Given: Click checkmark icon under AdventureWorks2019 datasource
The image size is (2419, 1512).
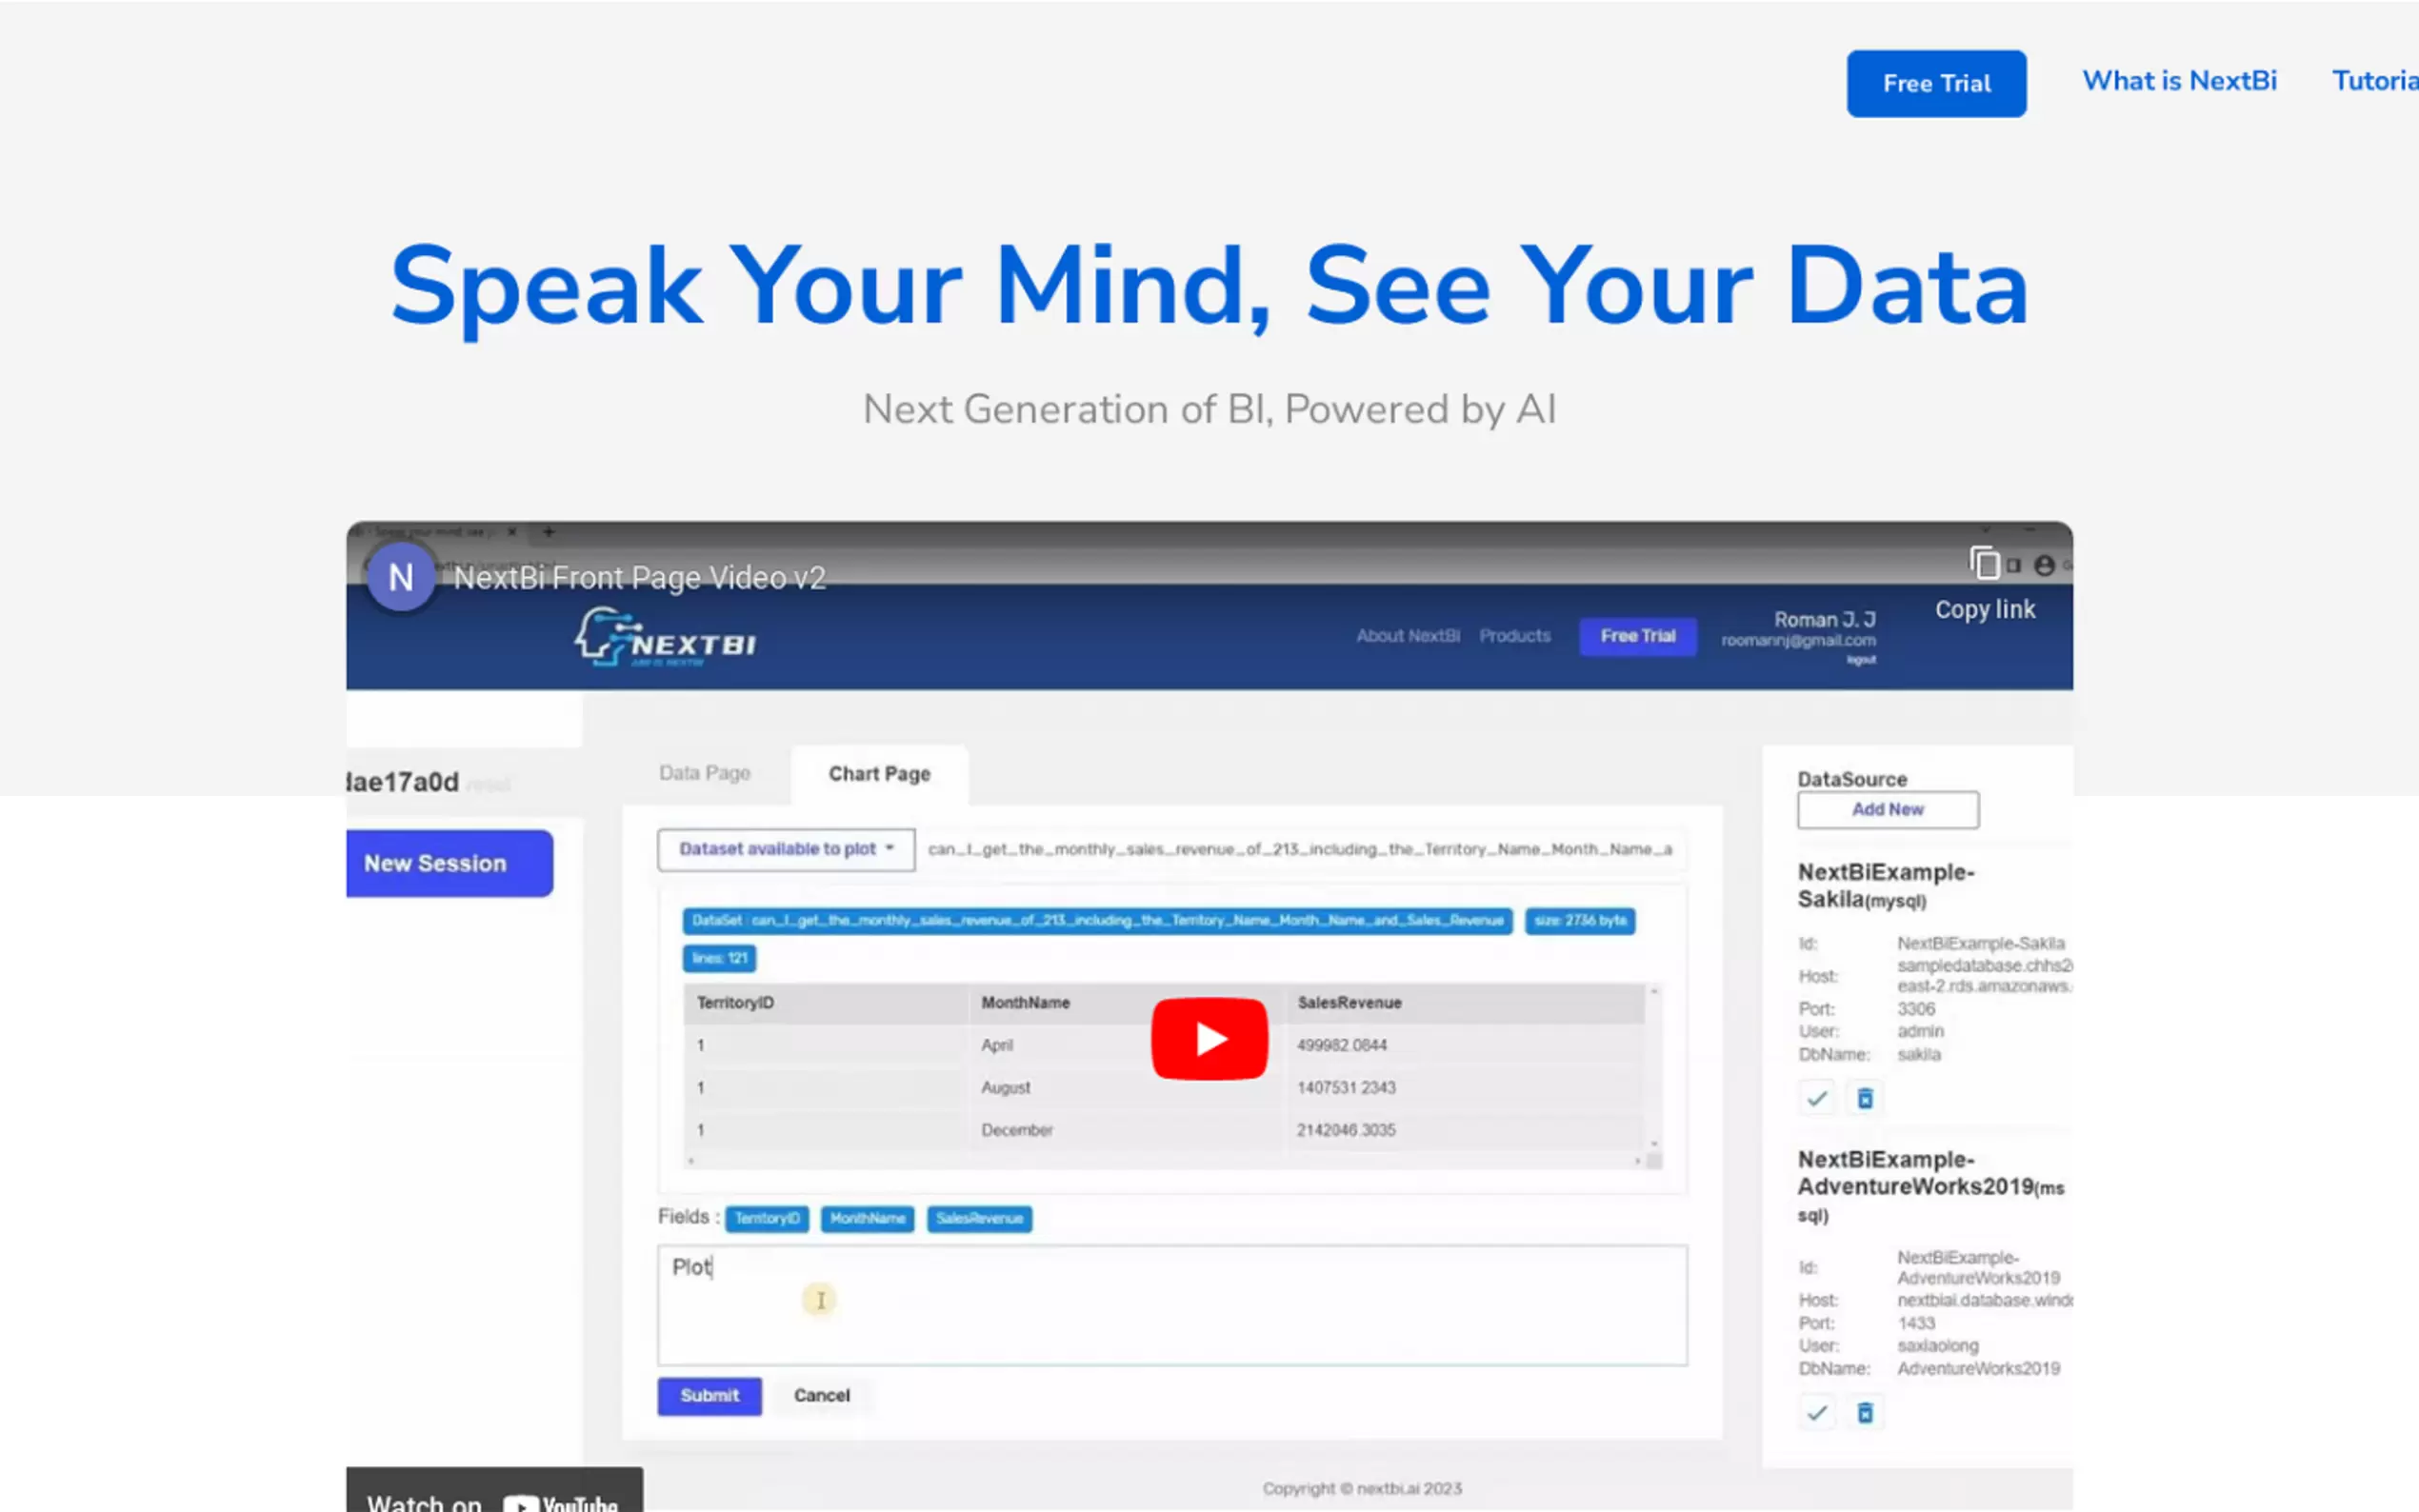Looking at the screenshot, I should pos(1816,1412).
